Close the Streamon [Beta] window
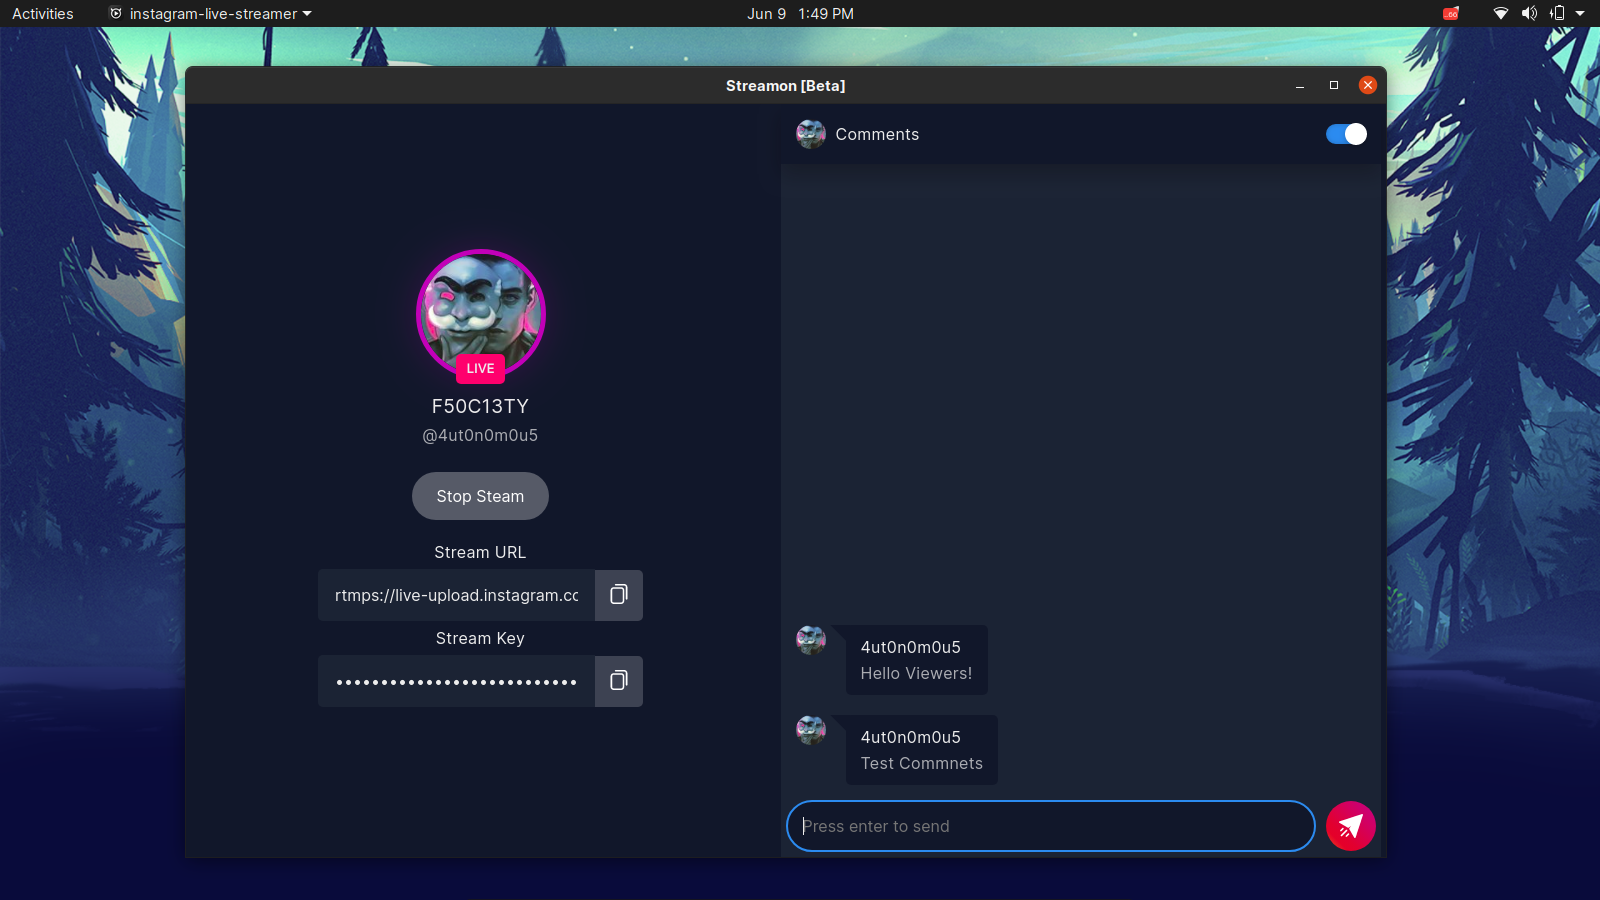This screenshot has width=1600, height=900. pos(1368,85)
